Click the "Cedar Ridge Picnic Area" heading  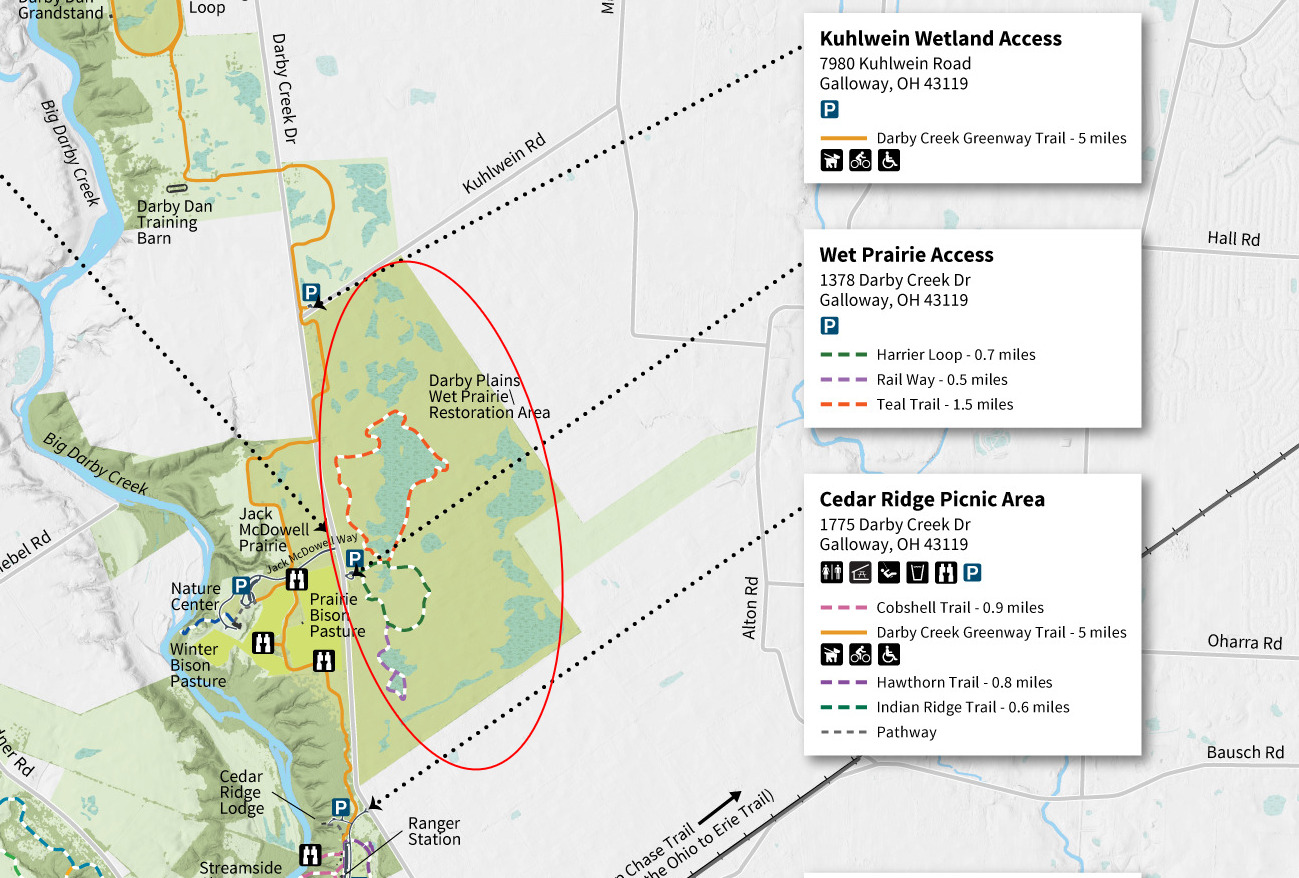click(x=932, y=499)
